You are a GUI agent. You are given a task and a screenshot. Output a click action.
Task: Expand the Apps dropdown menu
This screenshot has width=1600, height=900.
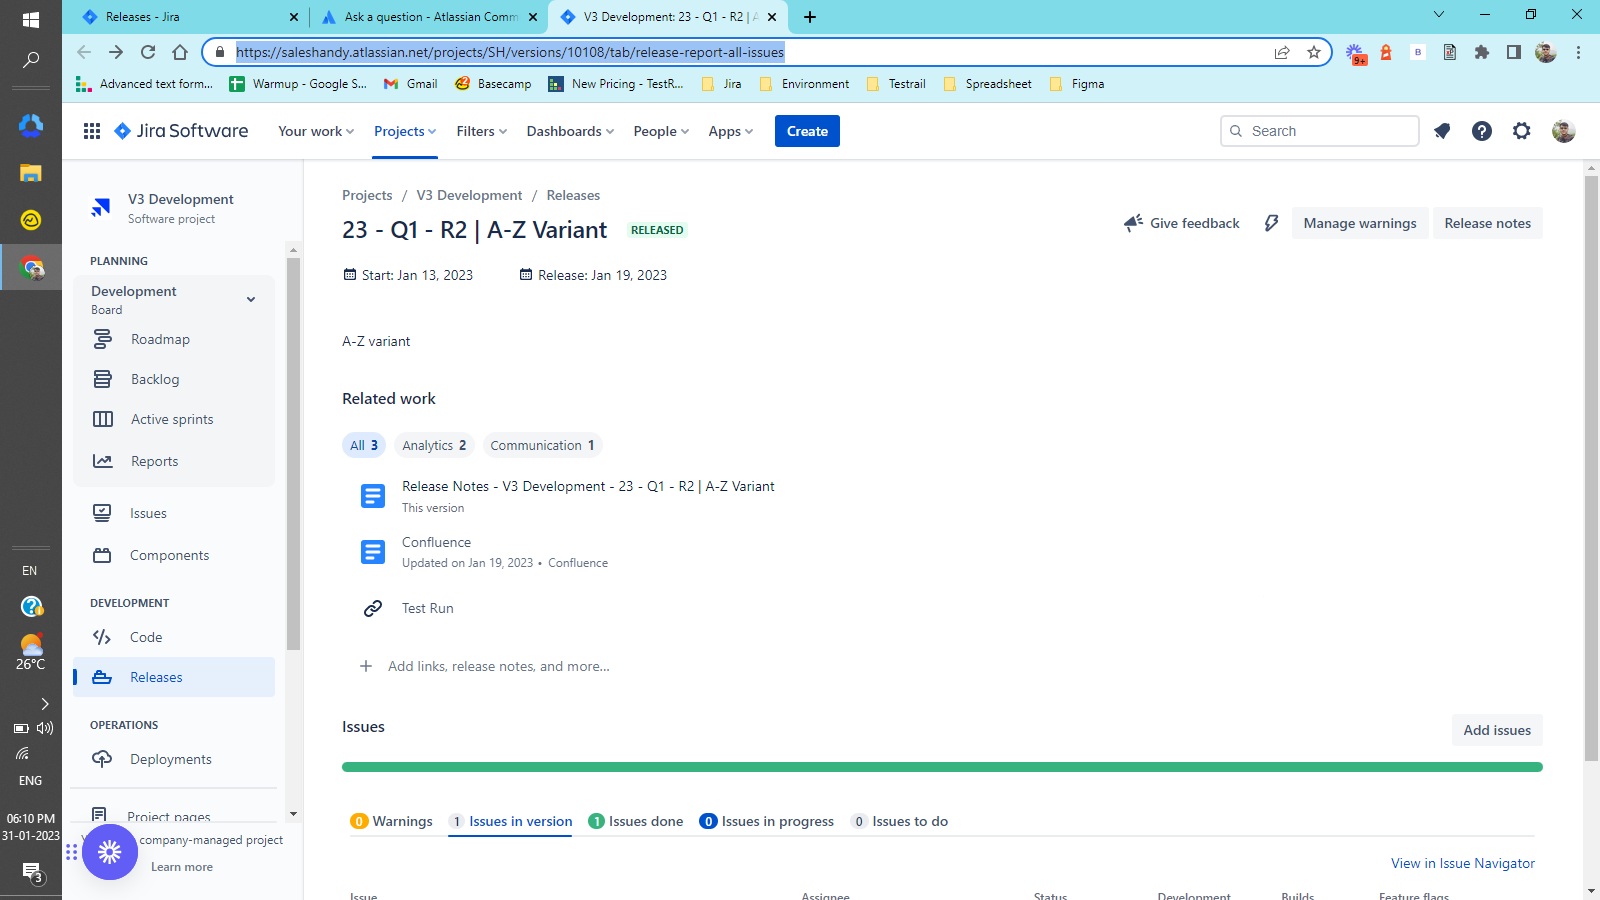point(731,131)
